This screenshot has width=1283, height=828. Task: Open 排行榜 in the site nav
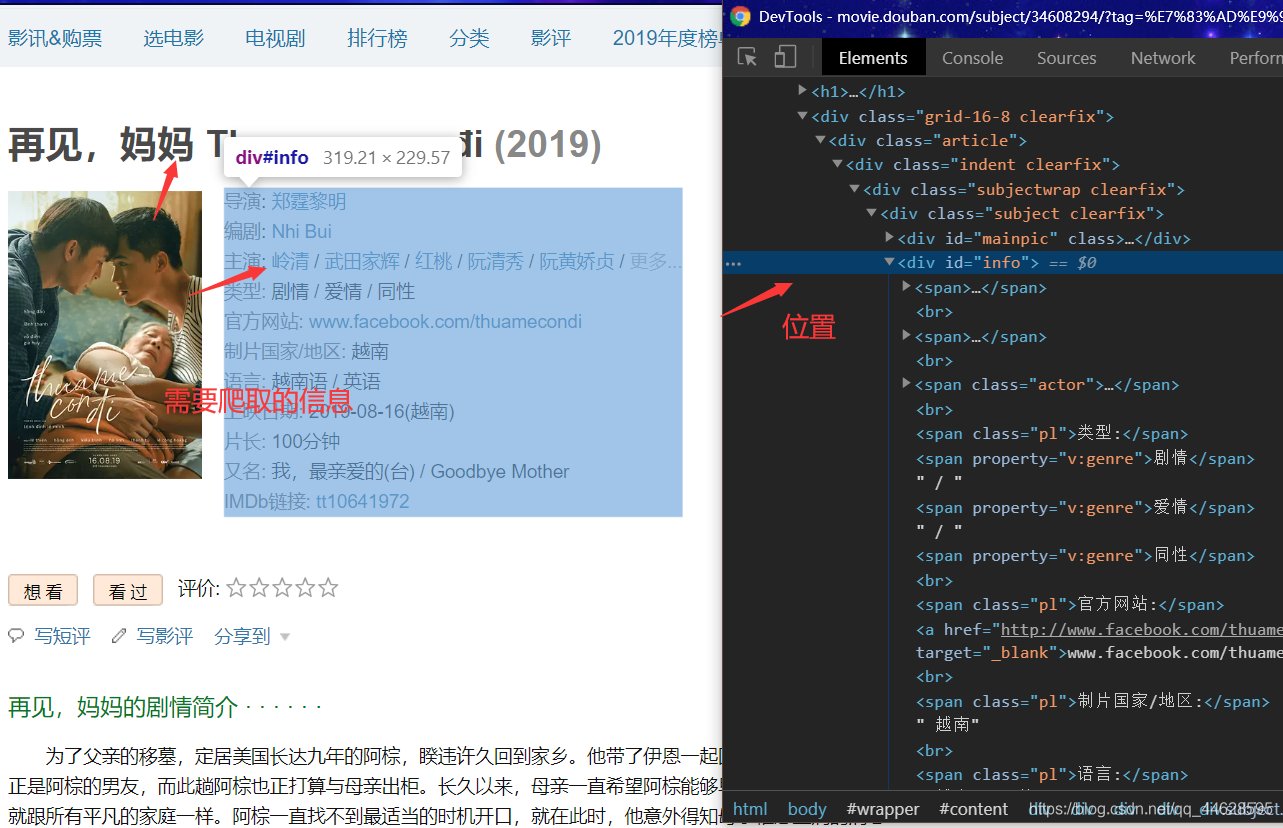pyautogui.click(x=377, y=39)
